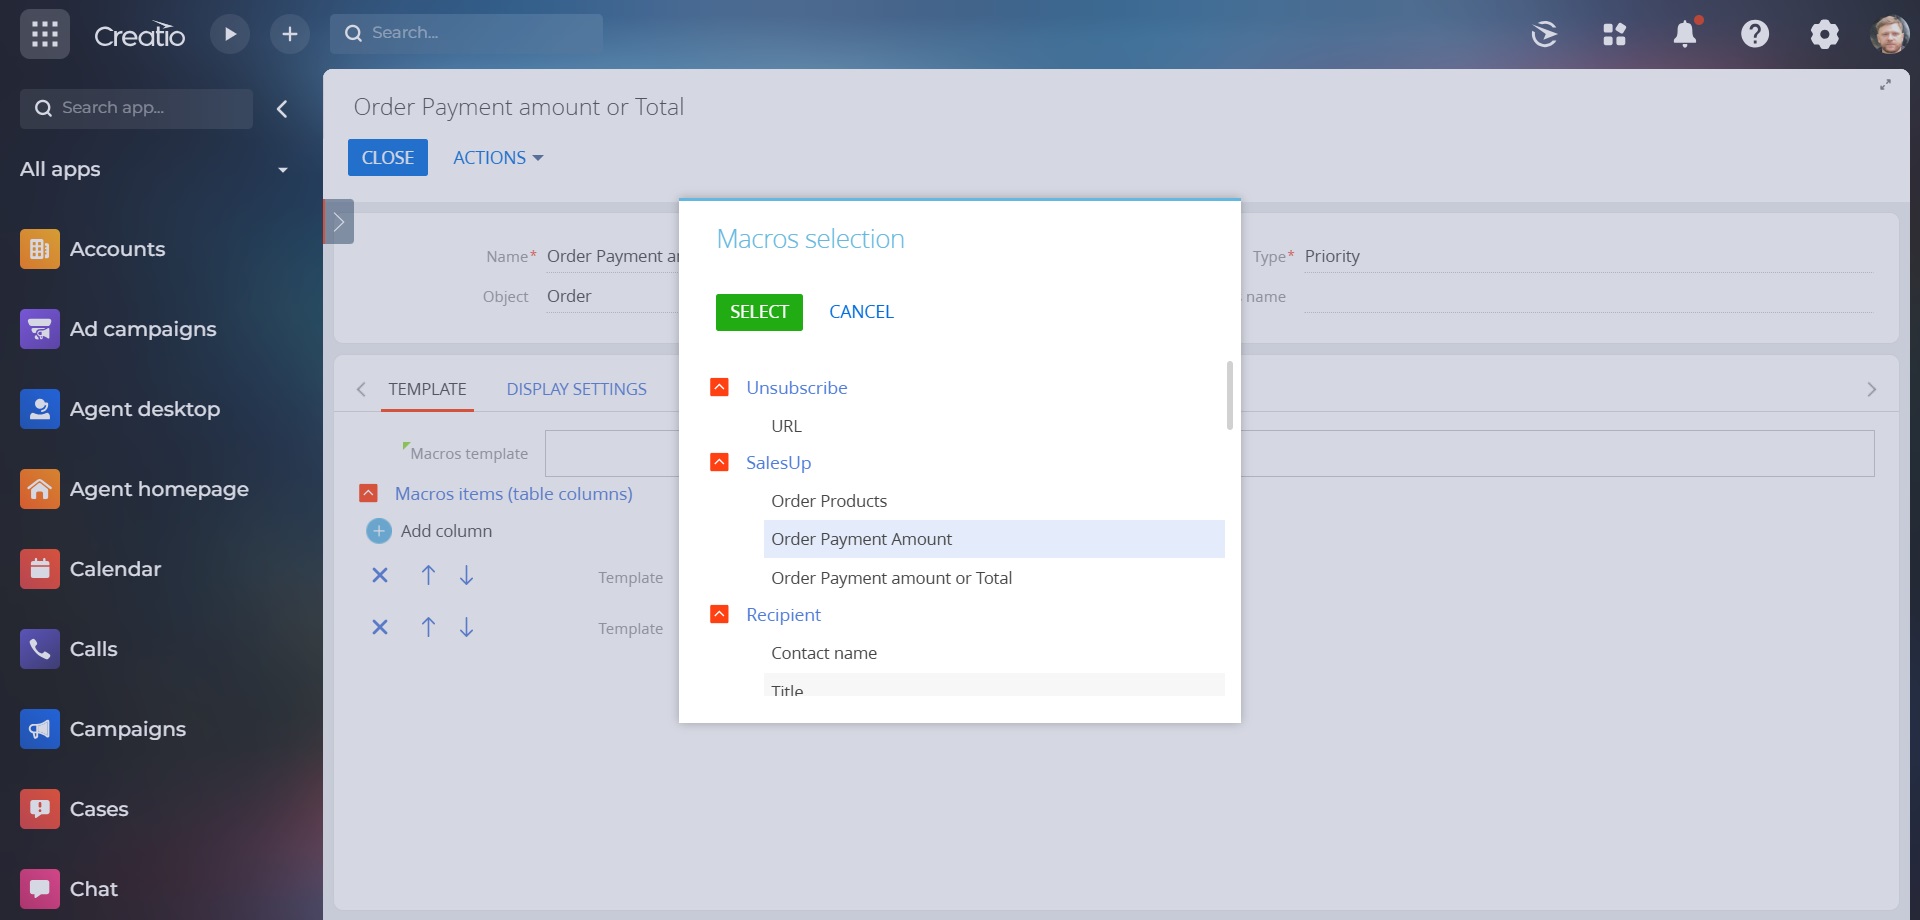
Task: Expand the left side panel chevron
Action: coord(339,222)
